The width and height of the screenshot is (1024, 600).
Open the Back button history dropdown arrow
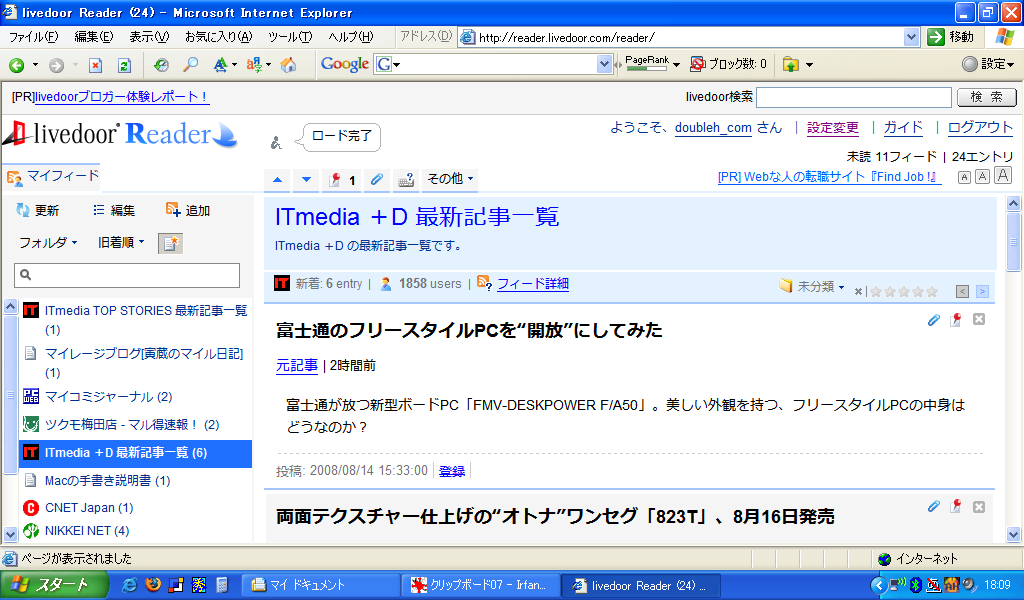pos(35,65)
